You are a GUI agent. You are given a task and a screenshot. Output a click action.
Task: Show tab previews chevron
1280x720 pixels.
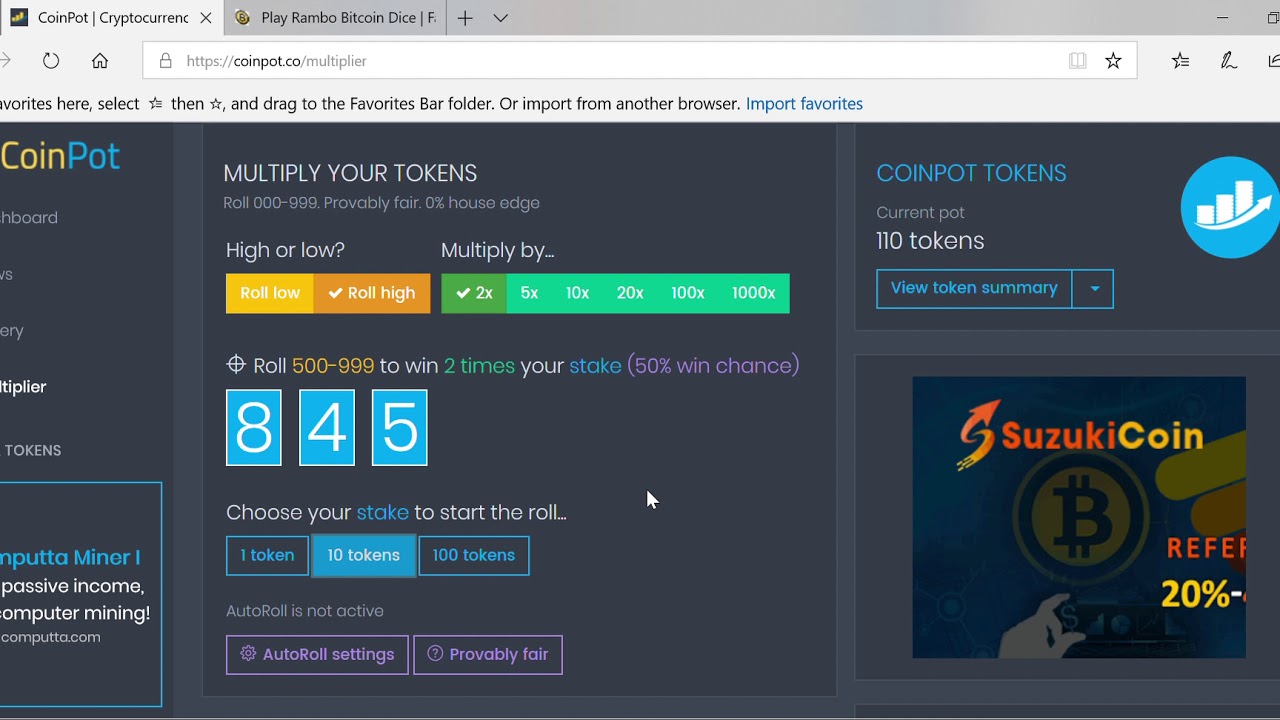pyautogui.click(x=501, y=18)
